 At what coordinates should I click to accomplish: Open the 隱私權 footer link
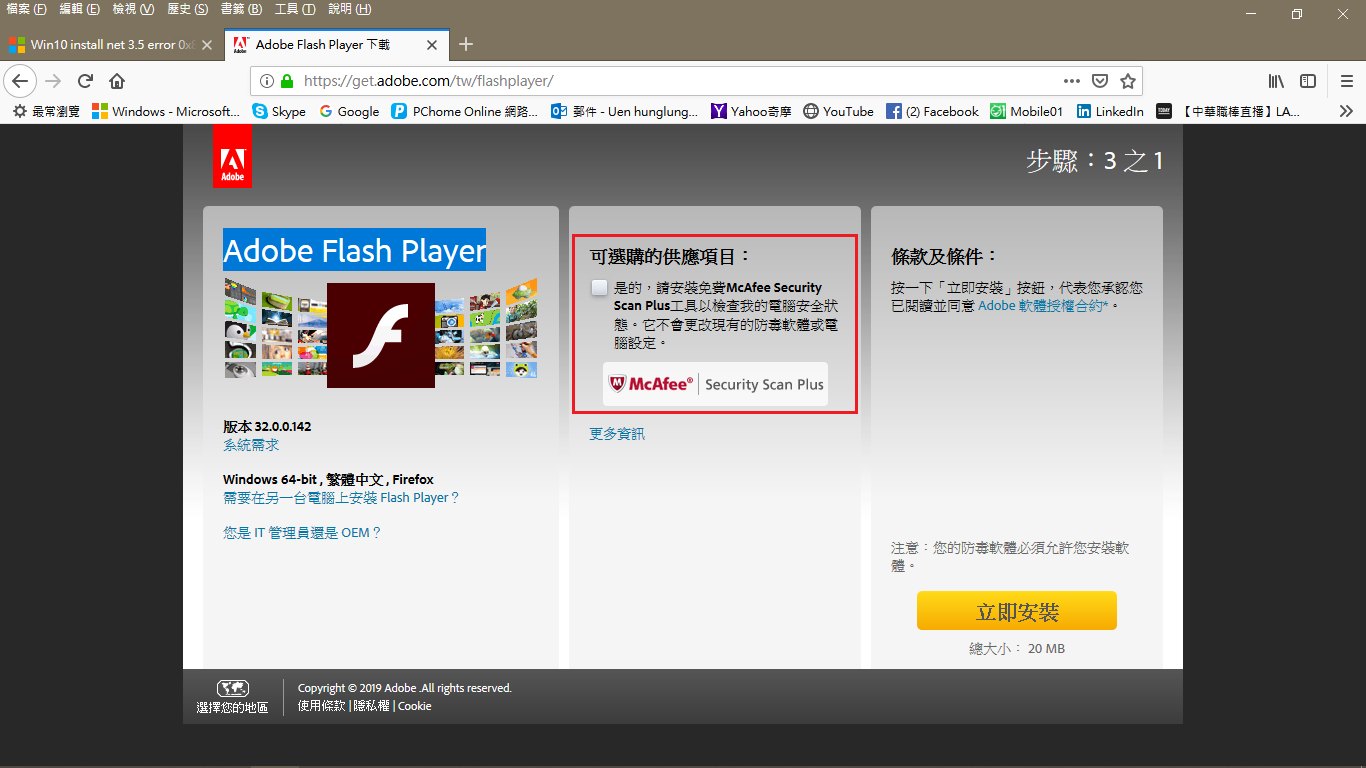coord(372,706)
